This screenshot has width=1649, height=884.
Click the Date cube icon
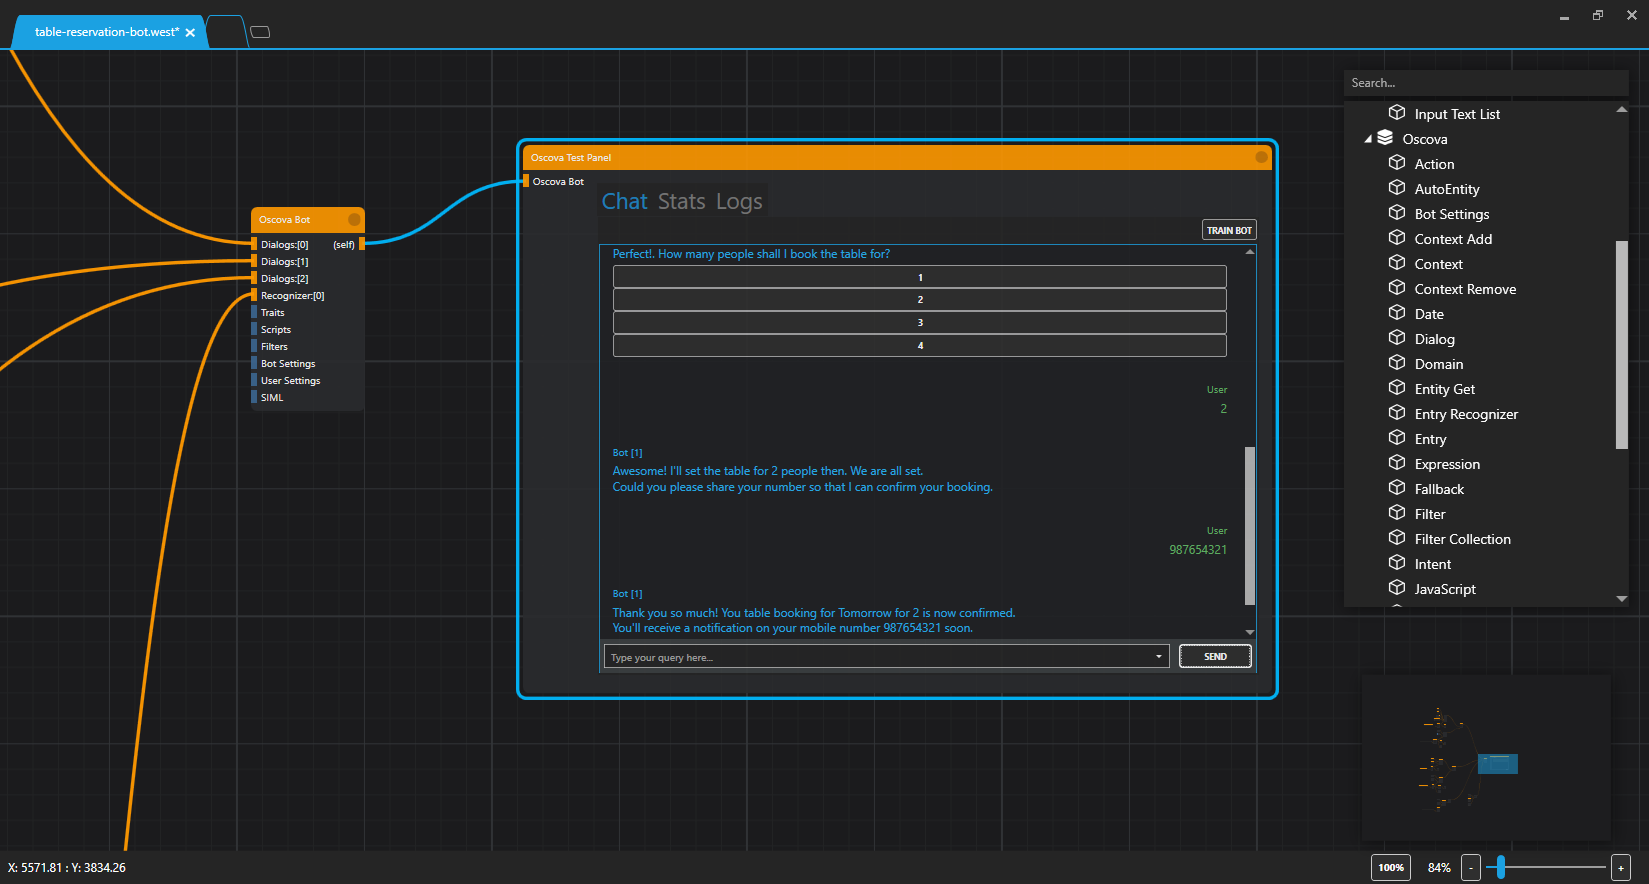click(x=1397, y=312)
